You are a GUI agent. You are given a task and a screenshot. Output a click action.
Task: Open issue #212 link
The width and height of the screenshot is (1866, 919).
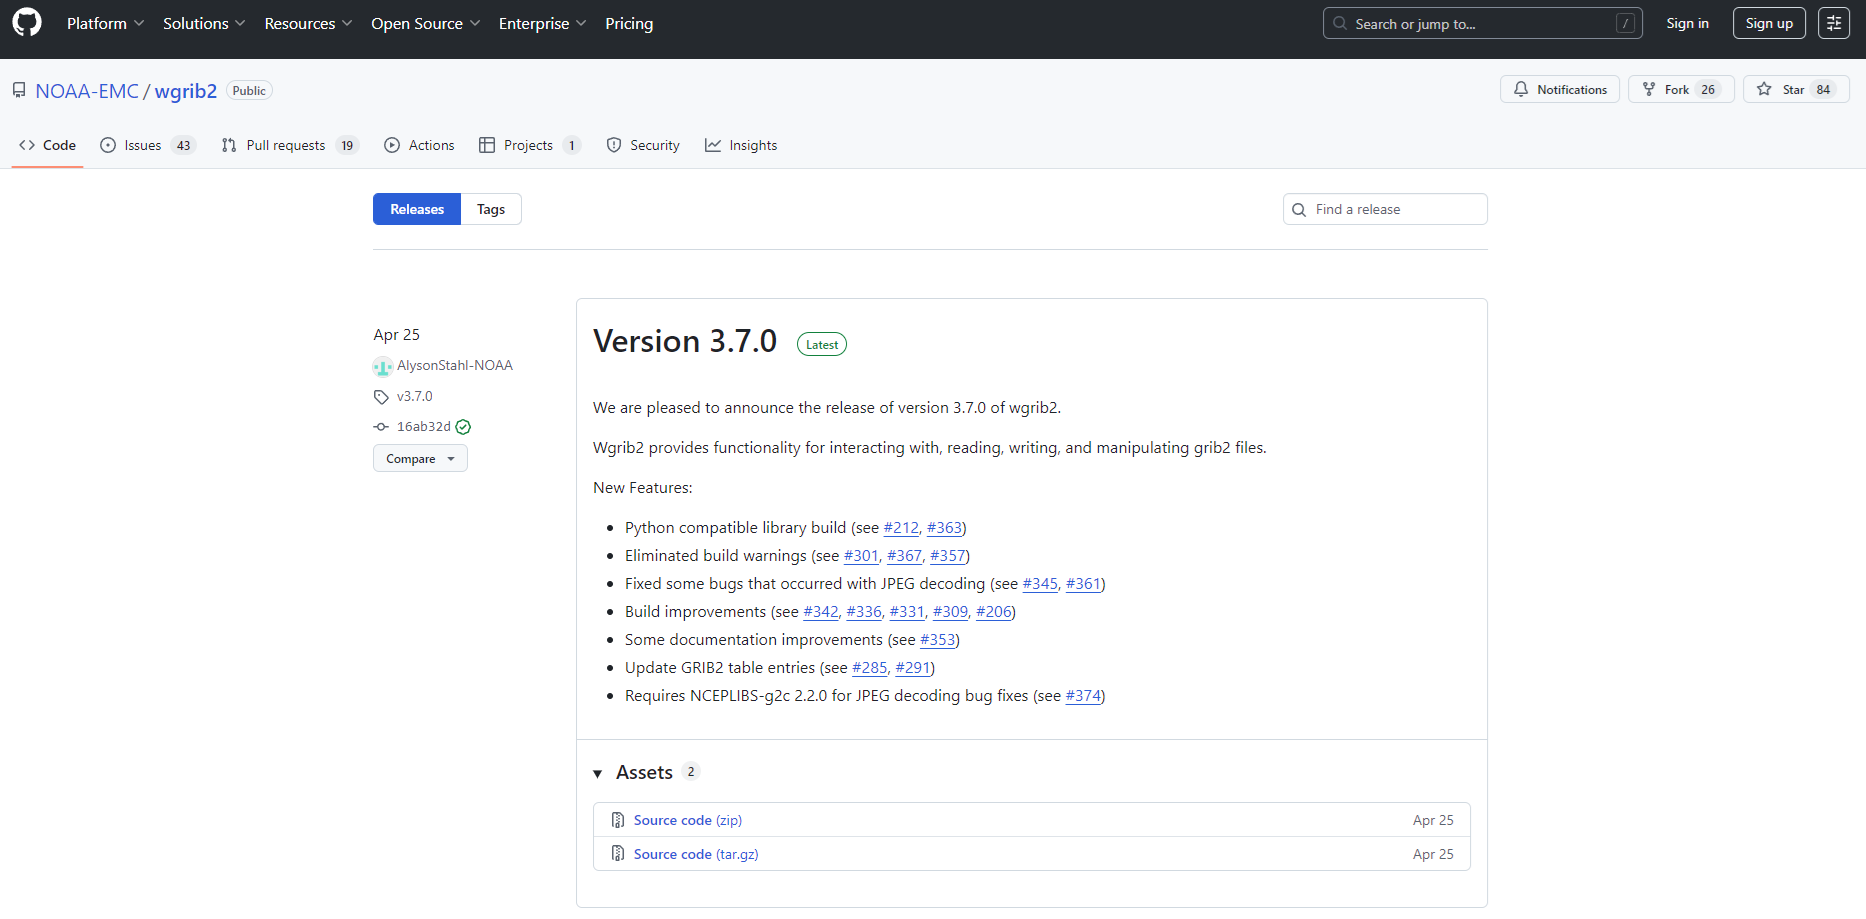tap(901, 528)
